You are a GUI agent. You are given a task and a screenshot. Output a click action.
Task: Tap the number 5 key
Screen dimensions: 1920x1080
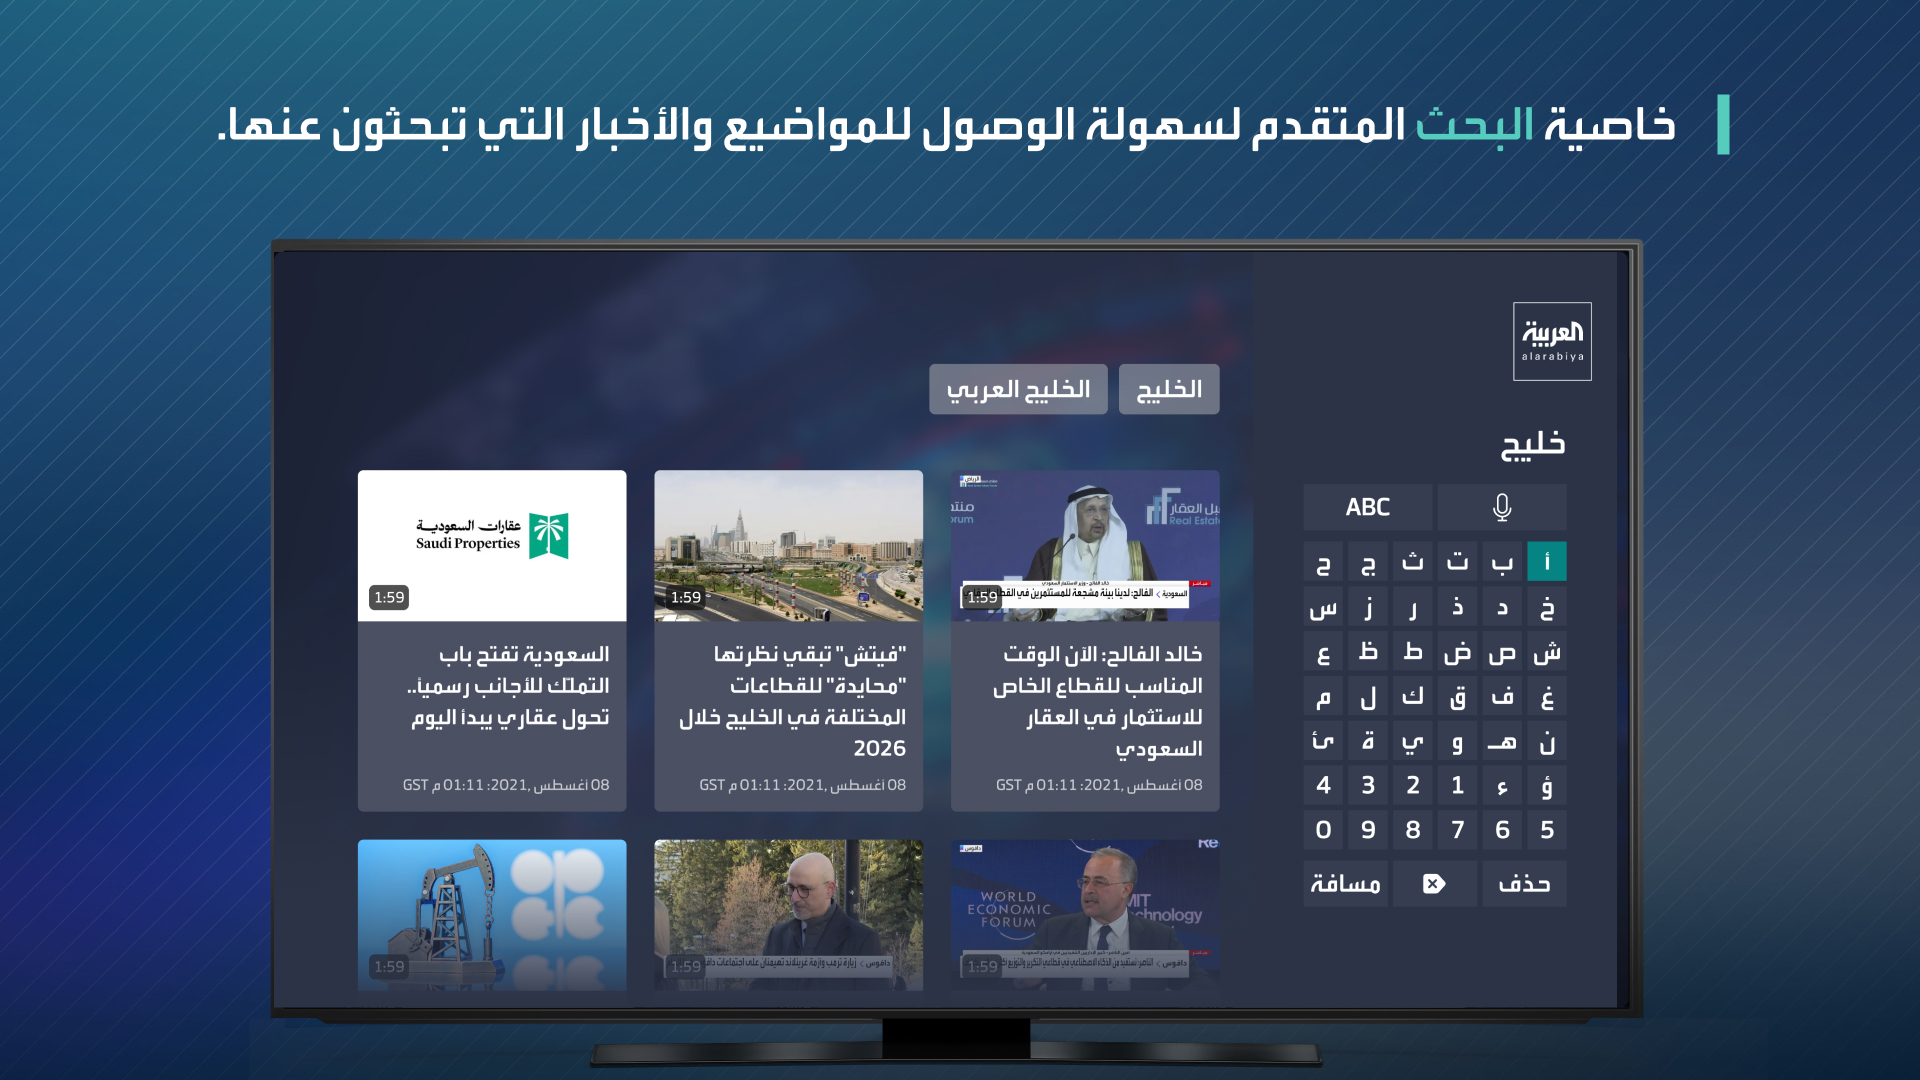(x=1547, y=830)
